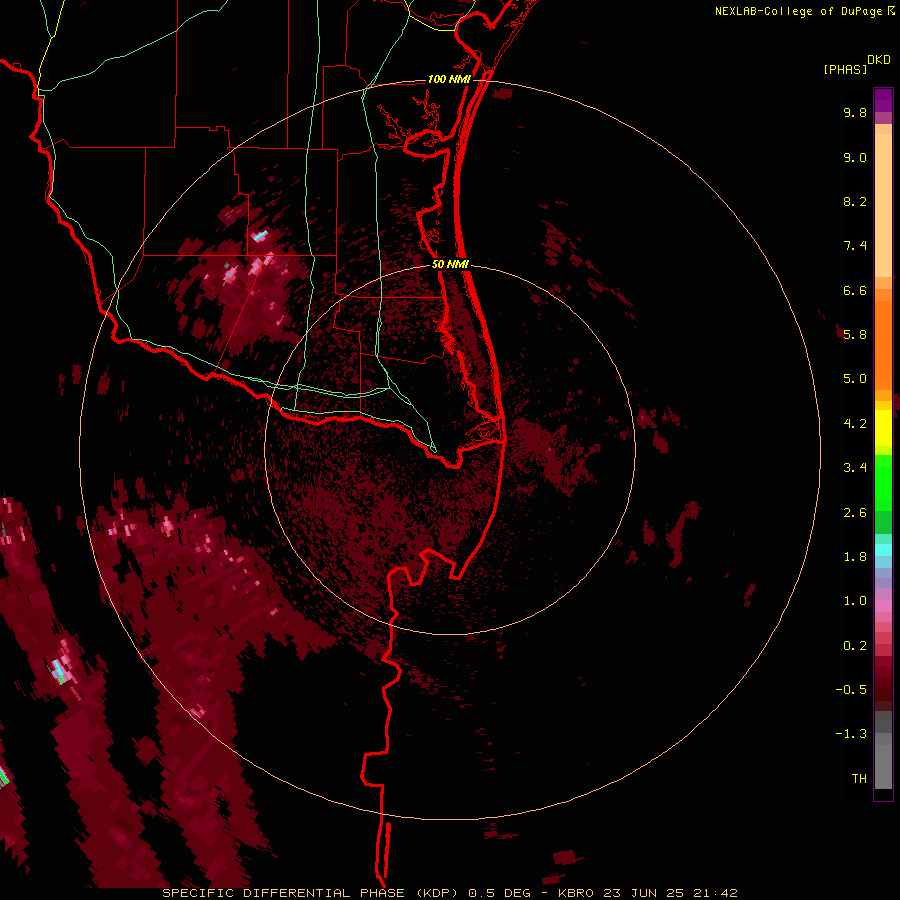Viewport: 900px width, 900px height.
Task: Click the "DKD" unit label above the scale
Action: pos(879,60)
